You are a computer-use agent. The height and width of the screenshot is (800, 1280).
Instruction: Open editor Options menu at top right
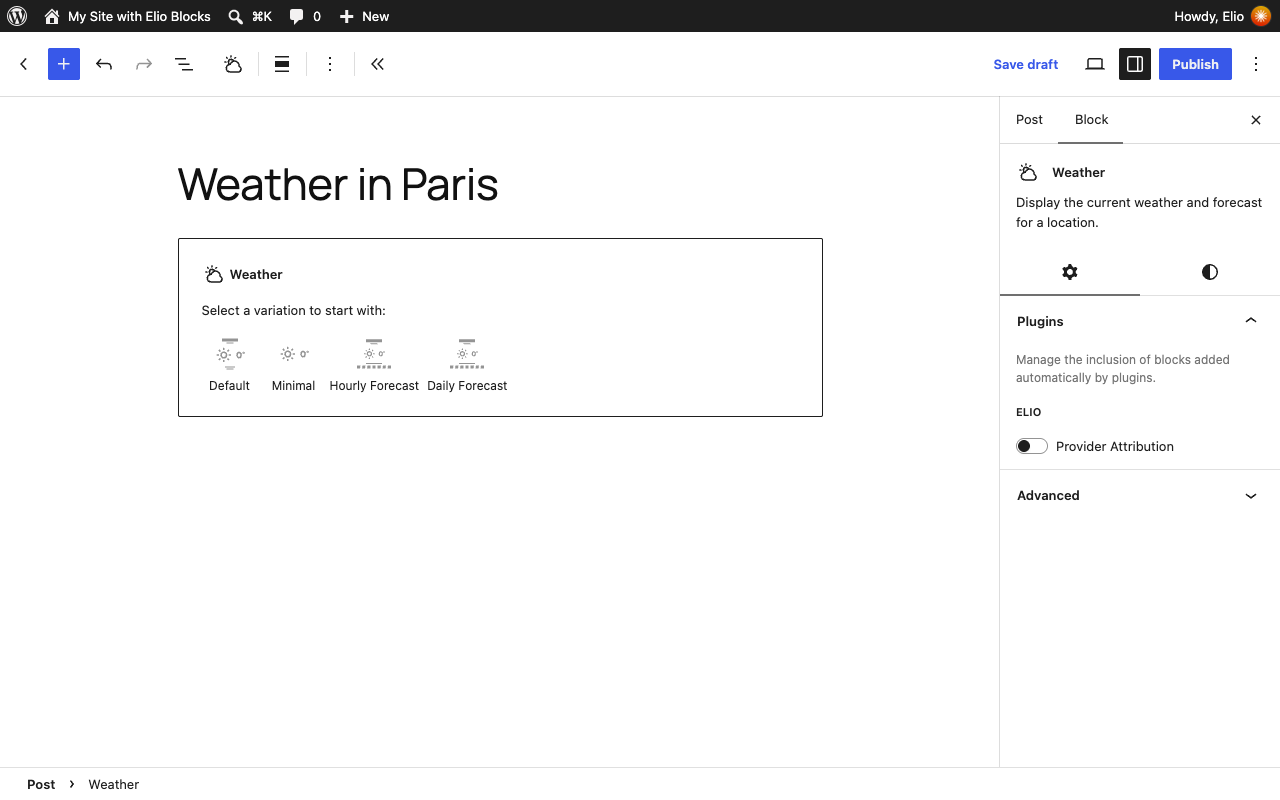1256,64
